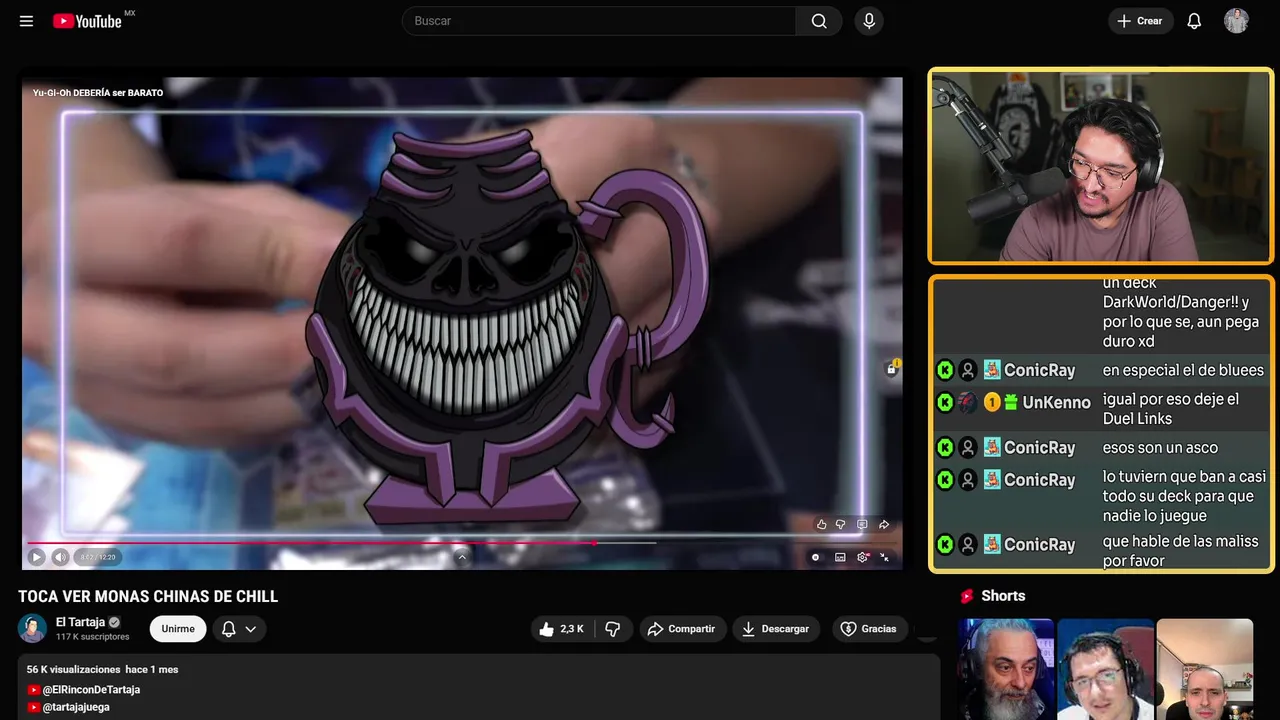Click the play button in embedded player
The height and width of the screenshot is (720, 1280).
tap(36, 557)
